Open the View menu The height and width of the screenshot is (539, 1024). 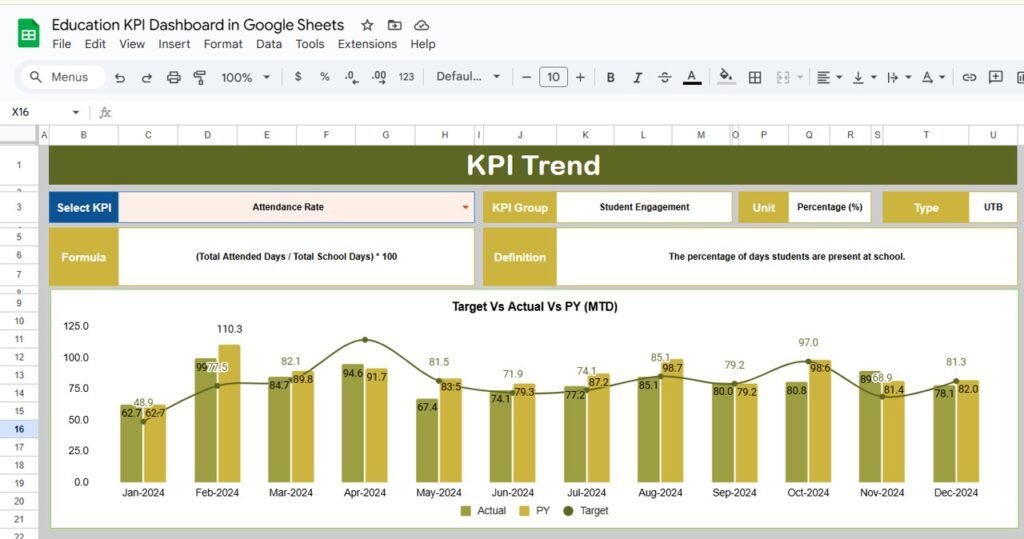point(132,44)
